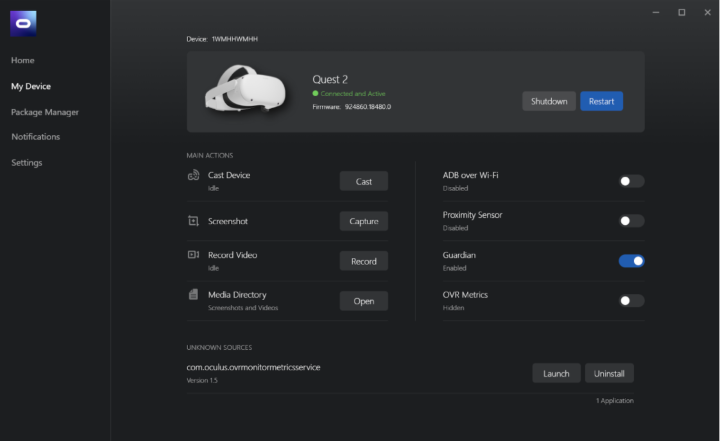Screen dimensions: 720x441
Task: Show OVR Metrics with its toggle
Action: 631,301
